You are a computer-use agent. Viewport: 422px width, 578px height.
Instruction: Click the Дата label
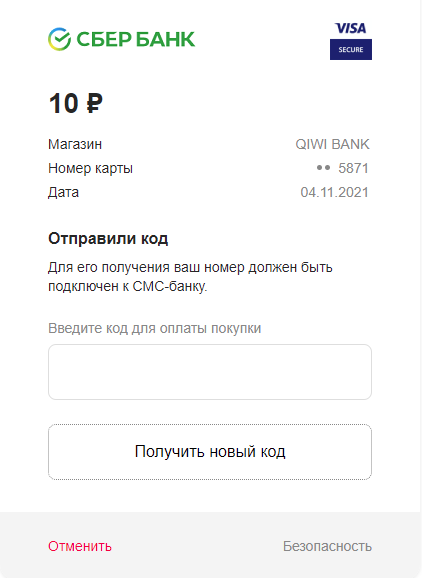(x=63, y=192)
